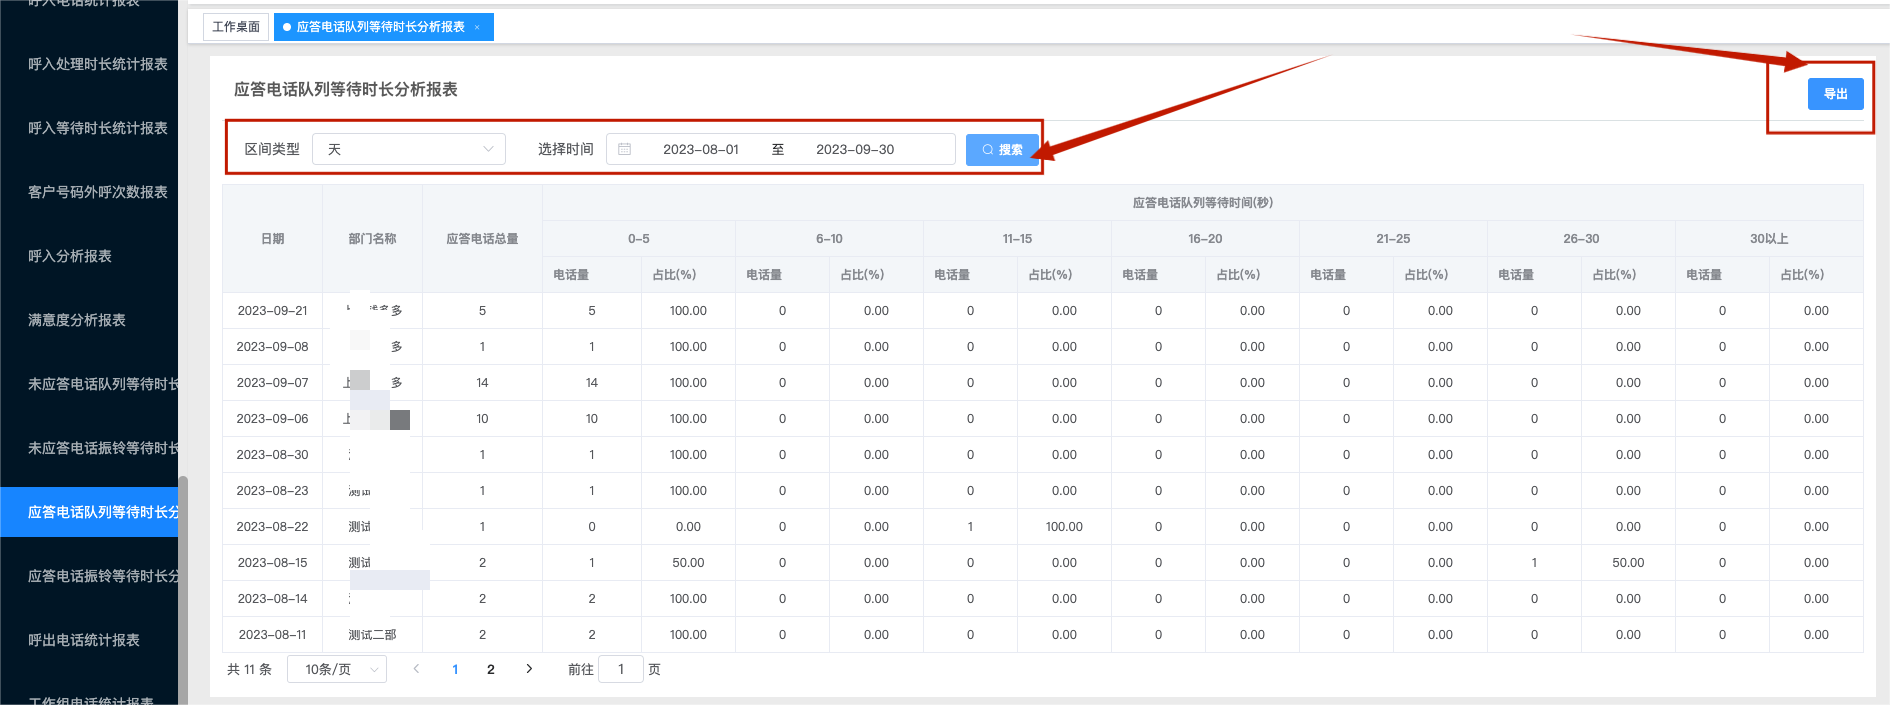1890x705 pixels.
Task: Click date cell 2023-09-21
Action: (x=273, y=311)
